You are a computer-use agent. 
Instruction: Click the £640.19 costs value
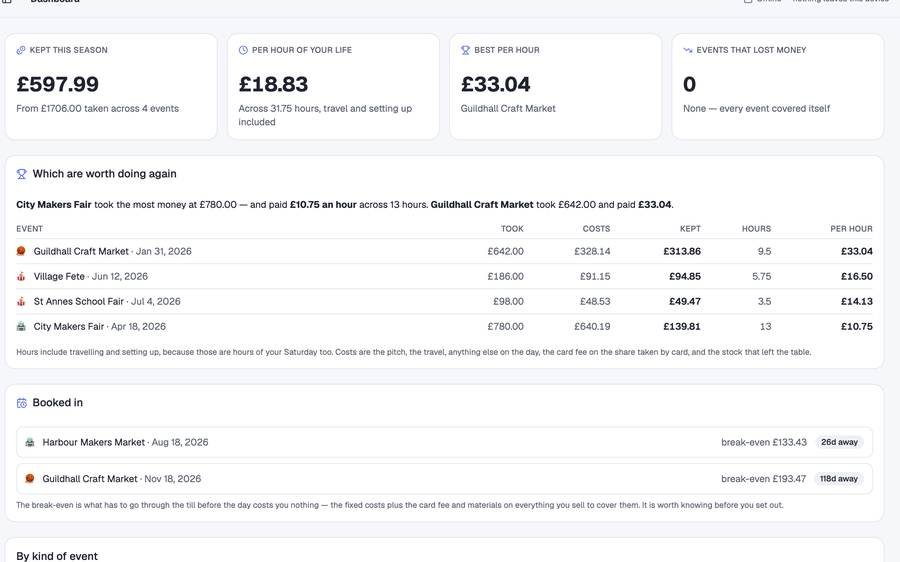[x=592, y=327]
